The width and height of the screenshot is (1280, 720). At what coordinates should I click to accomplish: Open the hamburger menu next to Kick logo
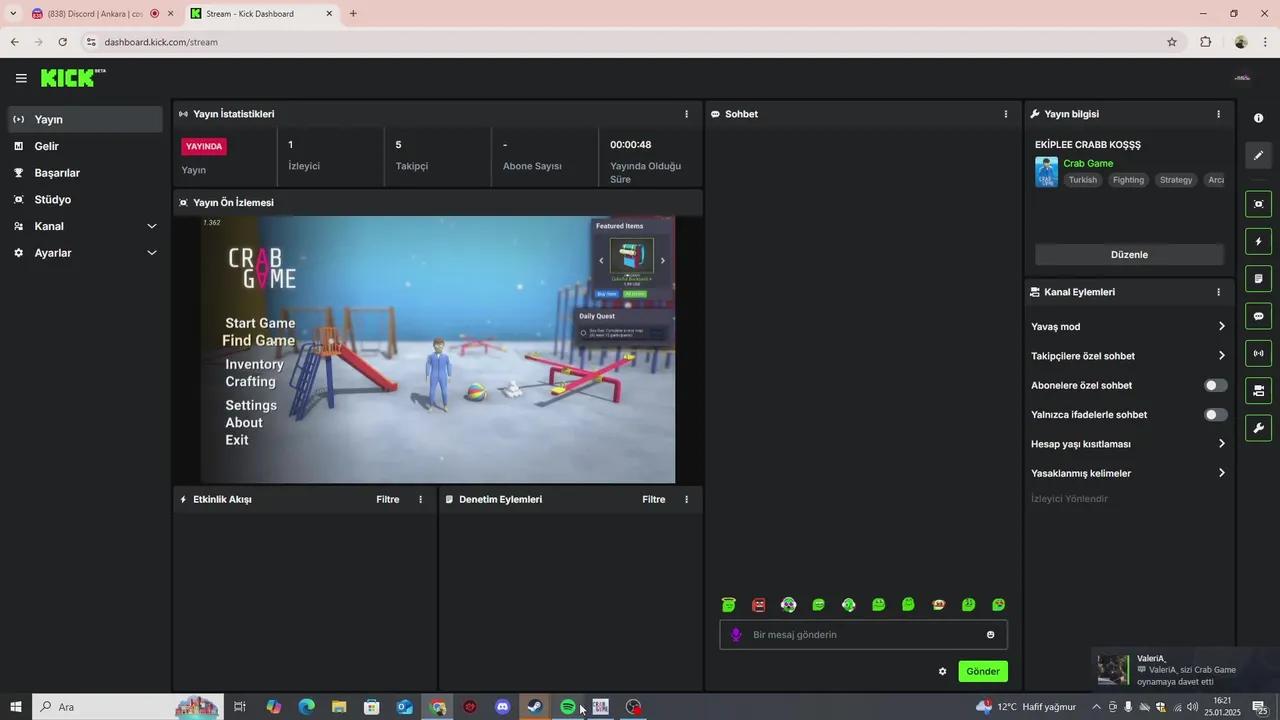pyautogui.click(x=21, y=78)
